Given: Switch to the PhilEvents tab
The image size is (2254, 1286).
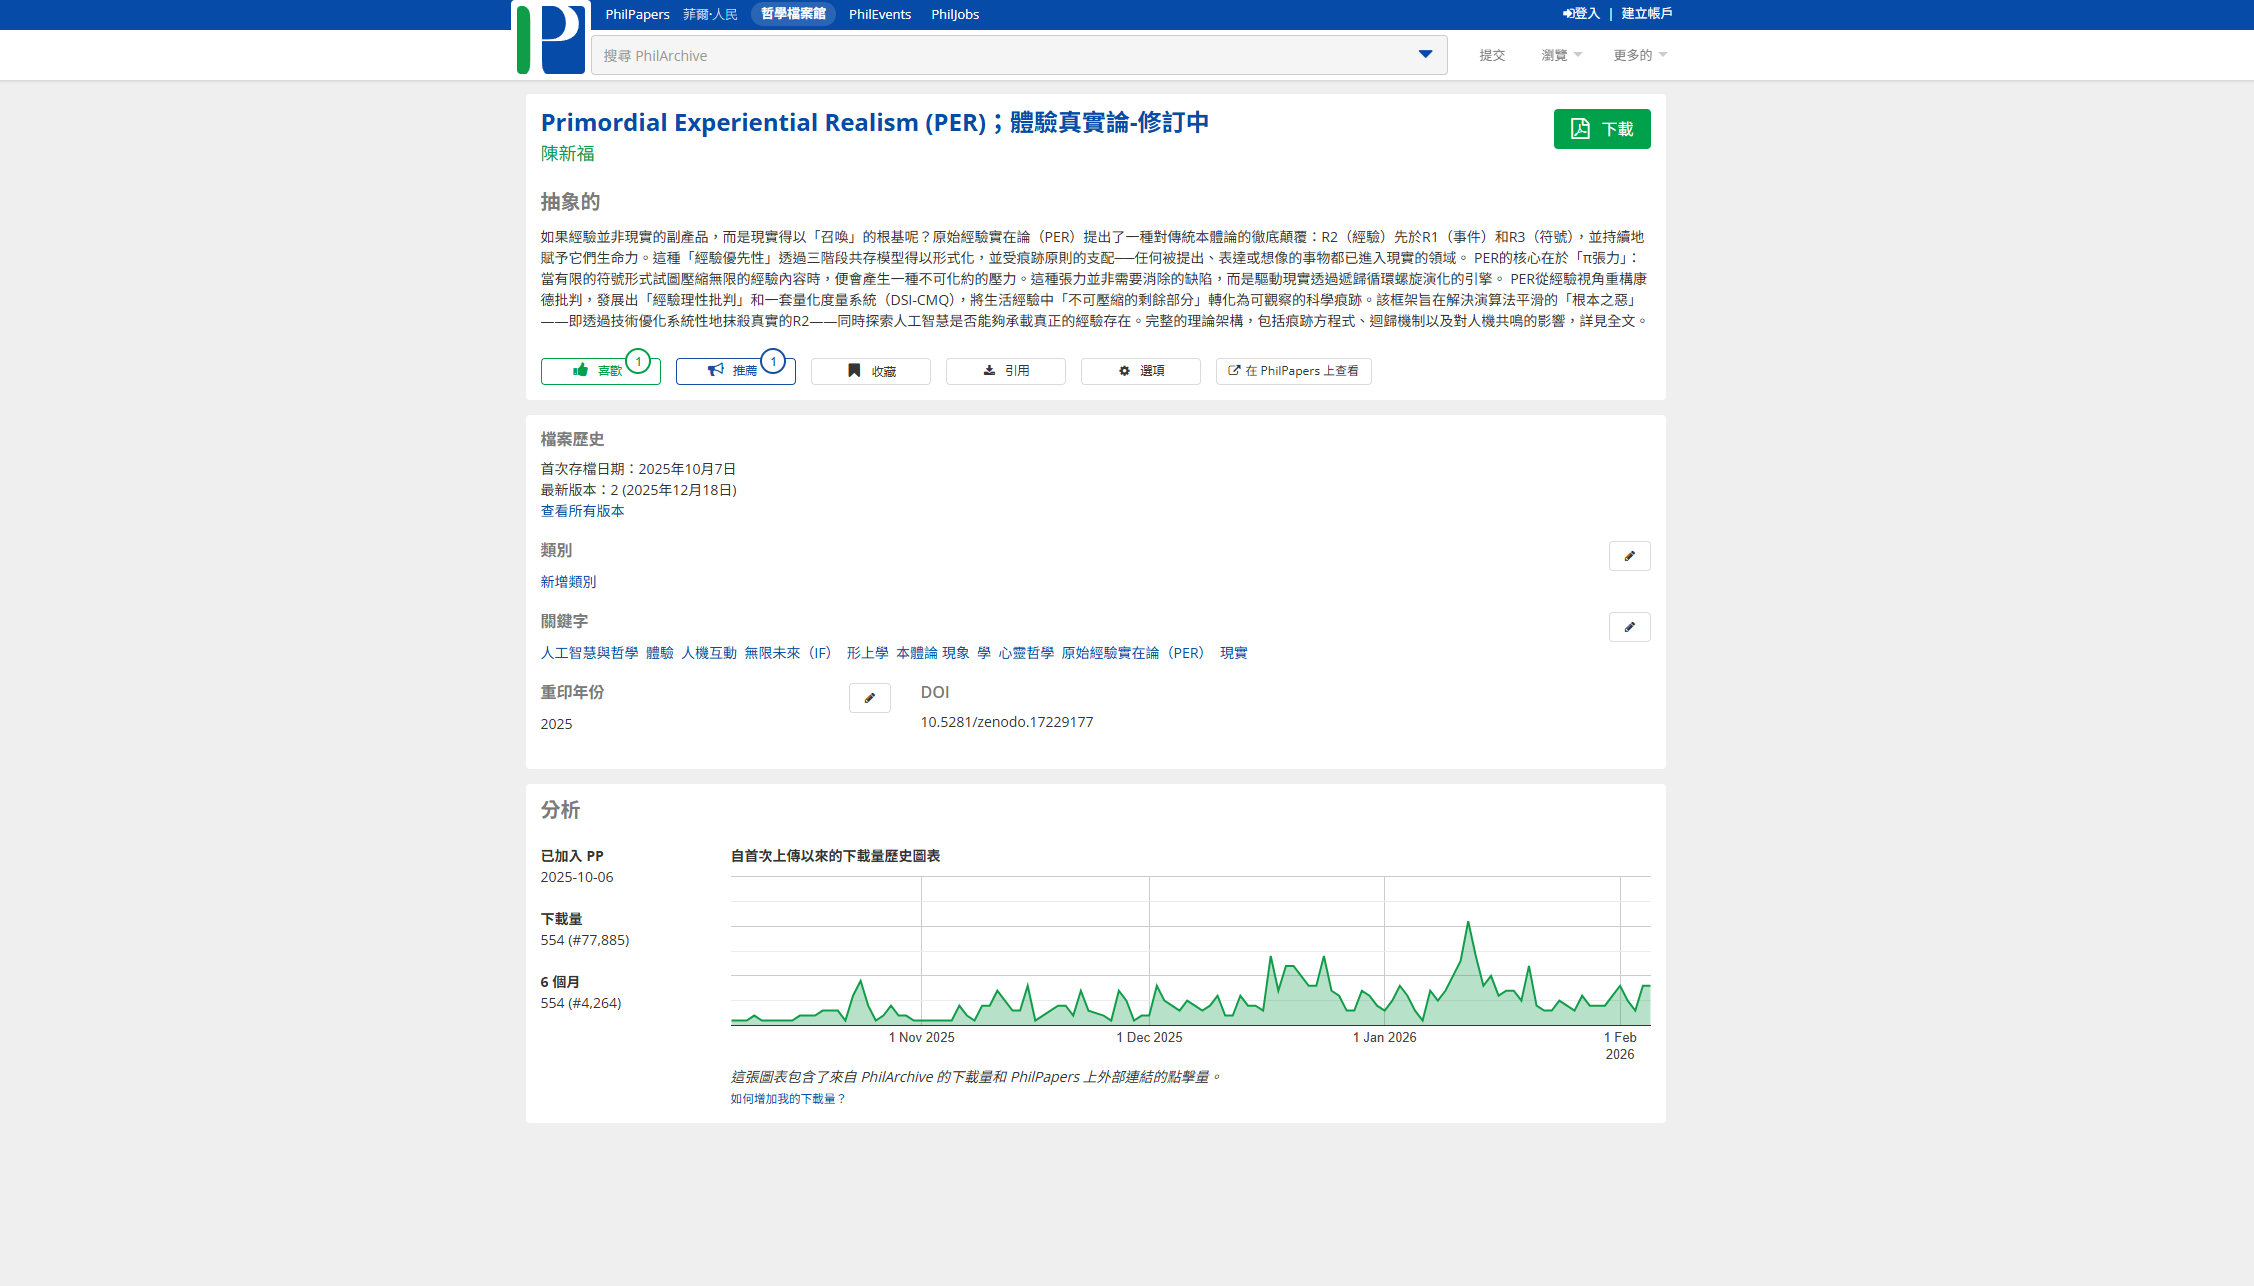Looking at the screenshot, I should click(879, 14).
